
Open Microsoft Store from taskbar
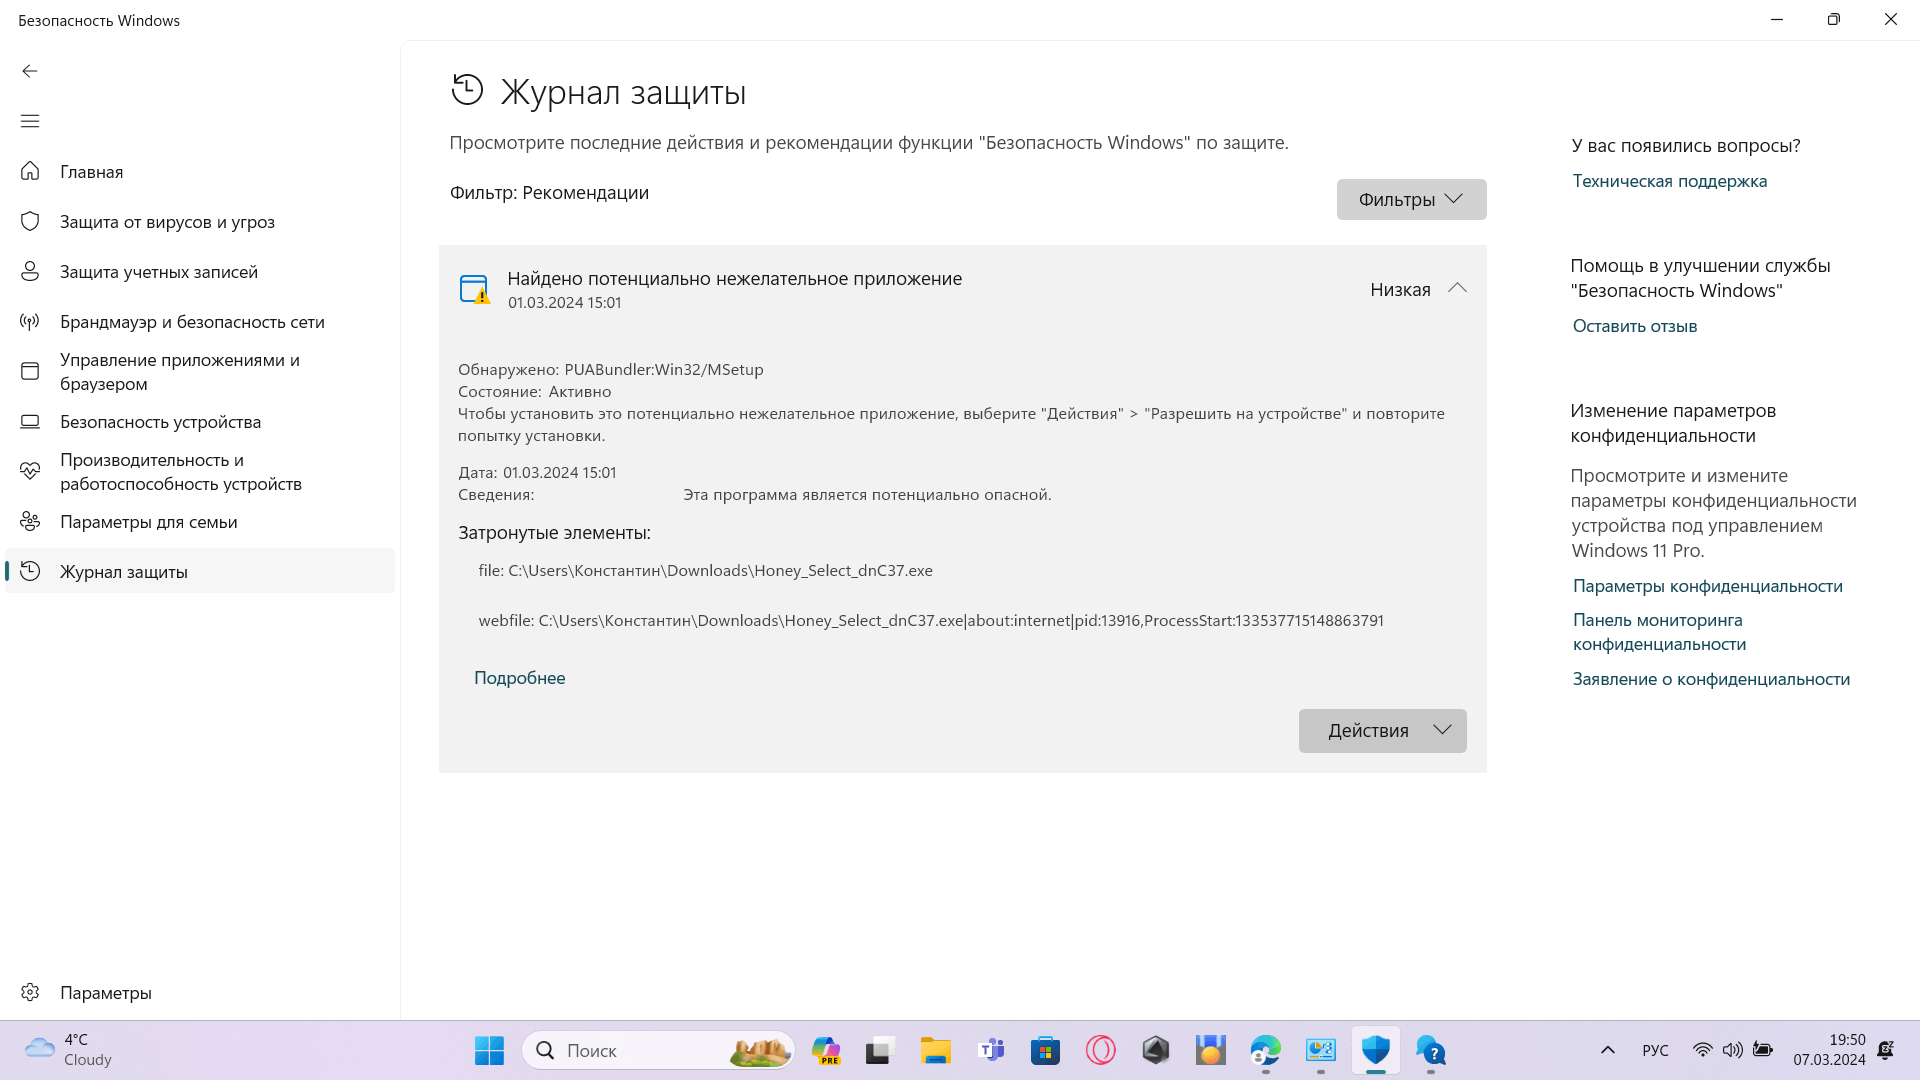pyautogui.click(x=1045, y=1051)
